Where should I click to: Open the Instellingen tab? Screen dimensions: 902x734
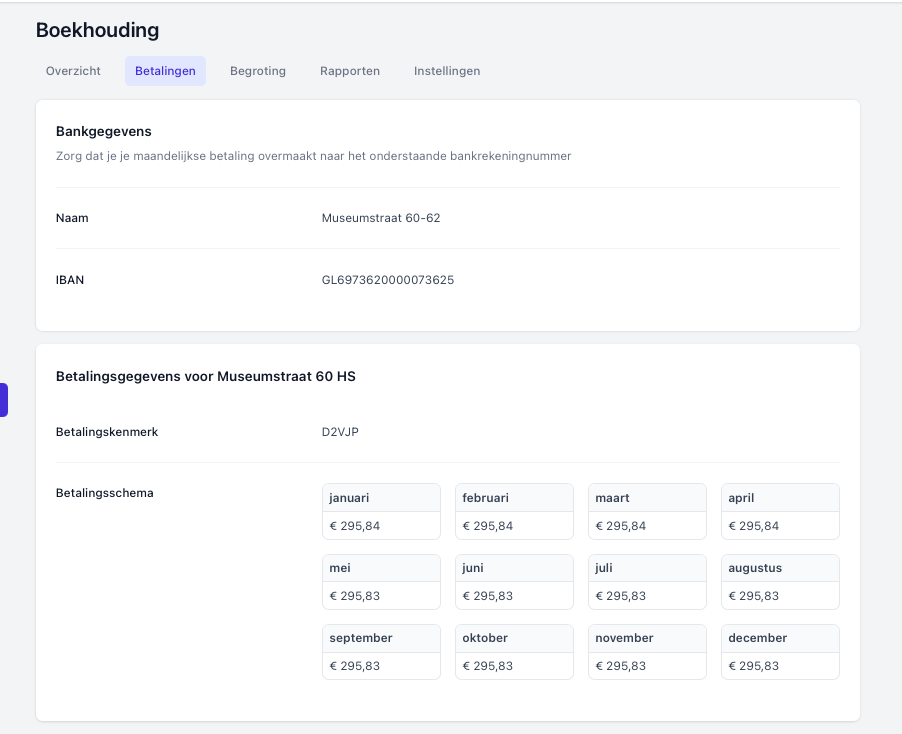click(447, 71)
